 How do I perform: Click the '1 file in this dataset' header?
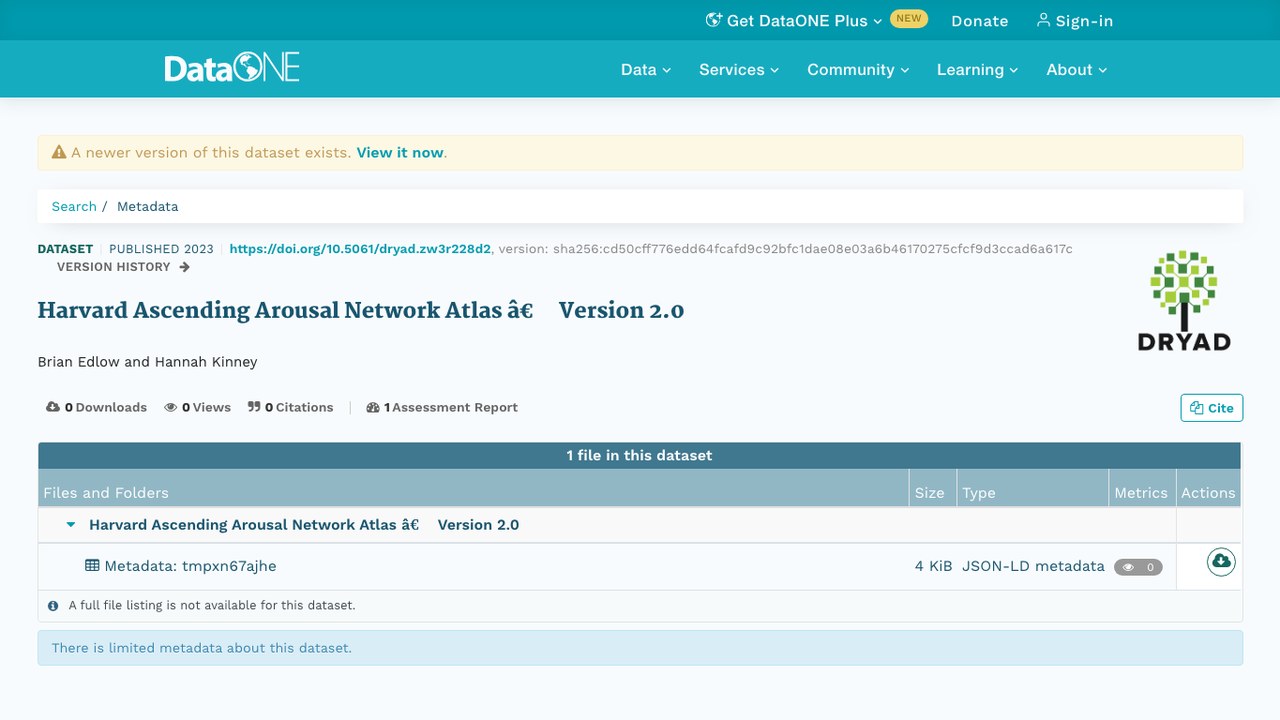(640, 455)
